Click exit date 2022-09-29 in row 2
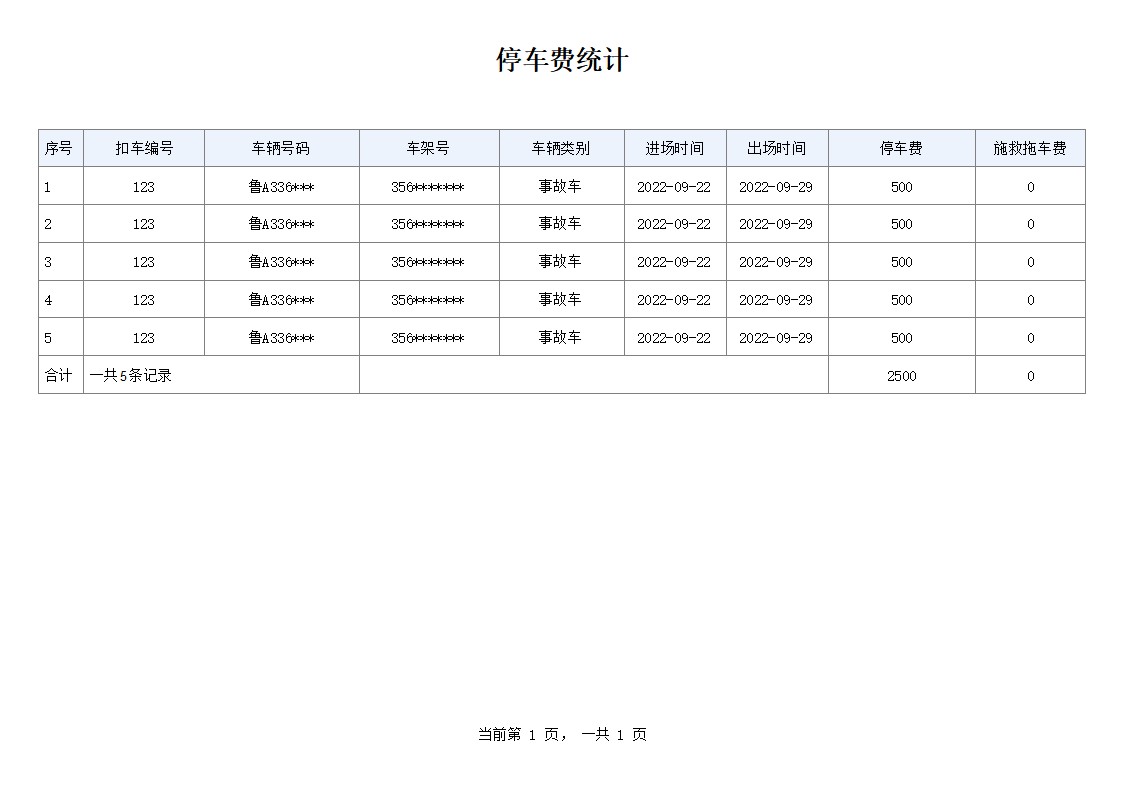This screenshot has height=794, width=1123. point(776,225)
